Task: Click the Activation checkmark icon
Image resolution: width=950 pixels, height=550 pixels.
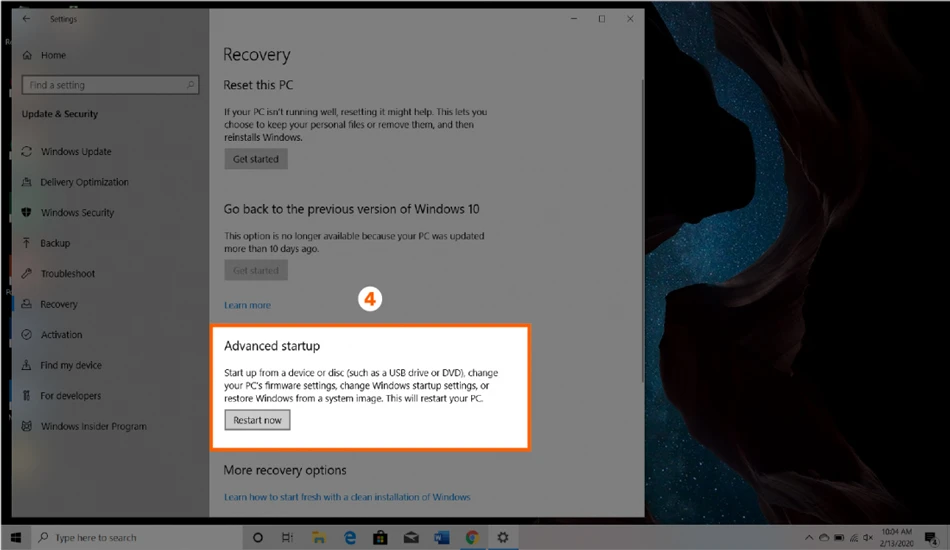Action: click(x=27, y=334)
